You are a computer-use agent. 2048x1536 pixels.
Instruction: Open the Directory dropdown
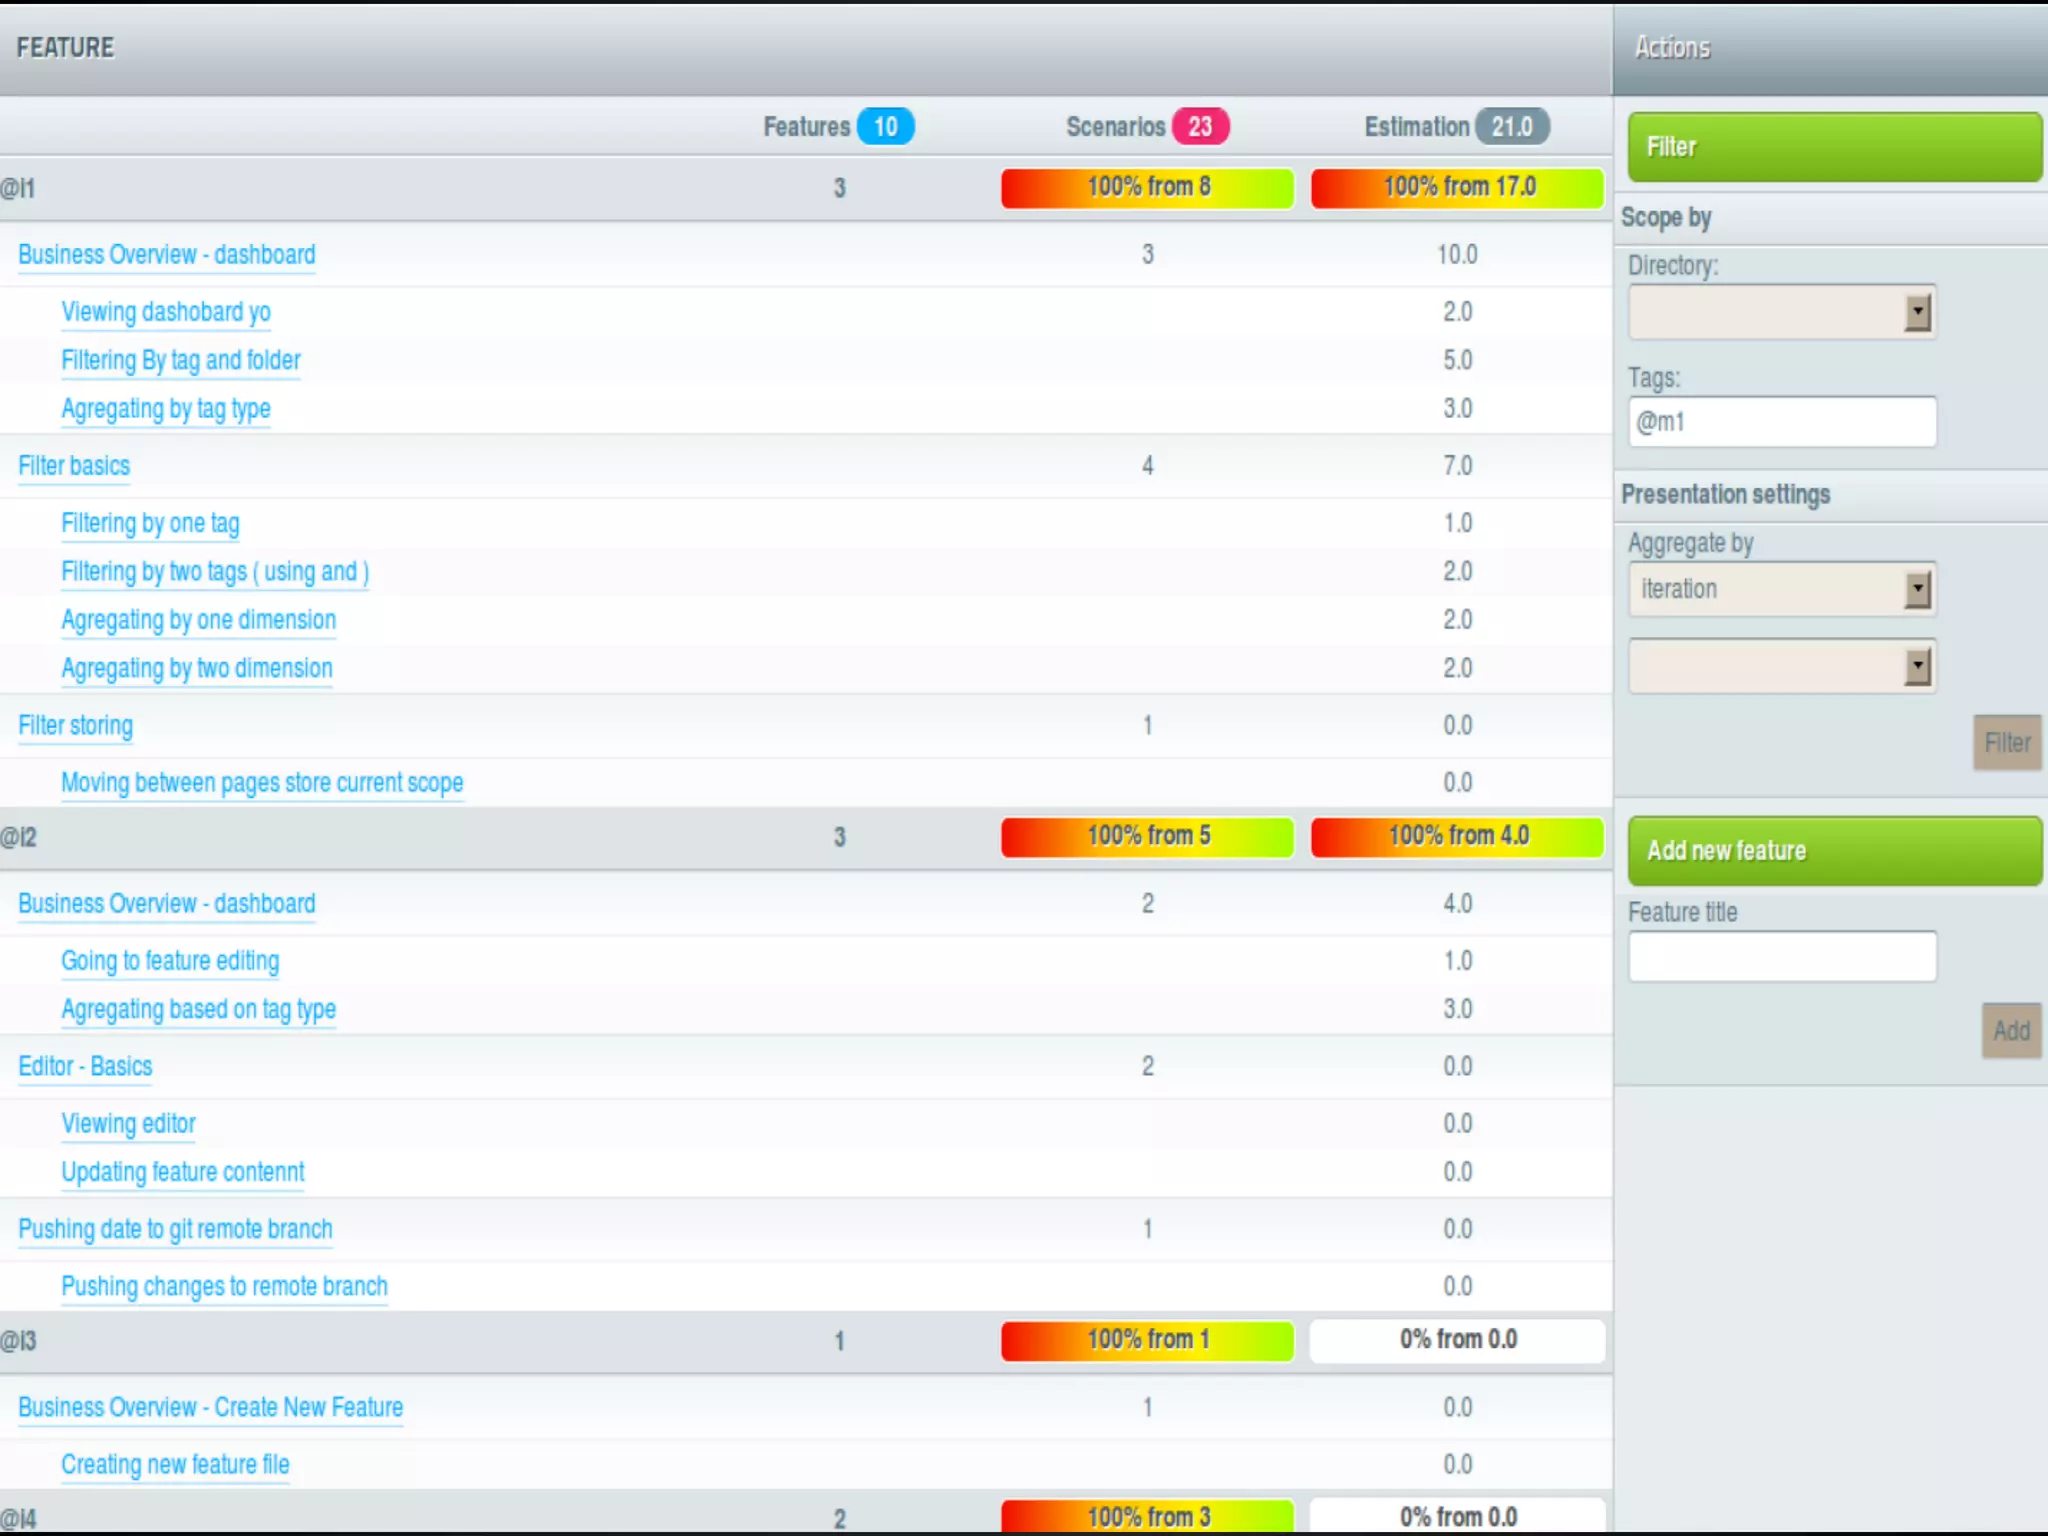(x=1782, y=312)
